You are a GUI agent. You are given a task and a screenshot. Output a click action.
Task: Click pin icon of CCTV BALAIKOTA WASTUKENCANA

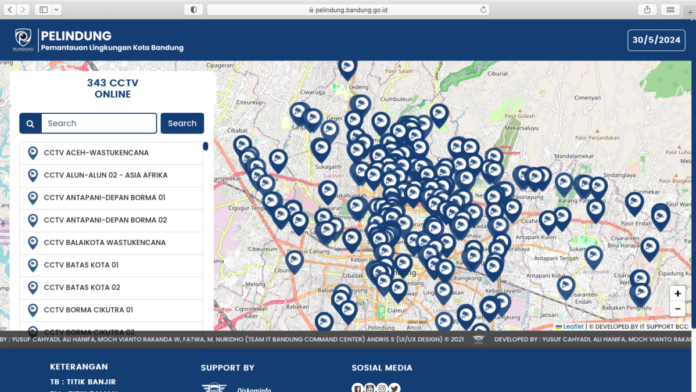(32, 243)
